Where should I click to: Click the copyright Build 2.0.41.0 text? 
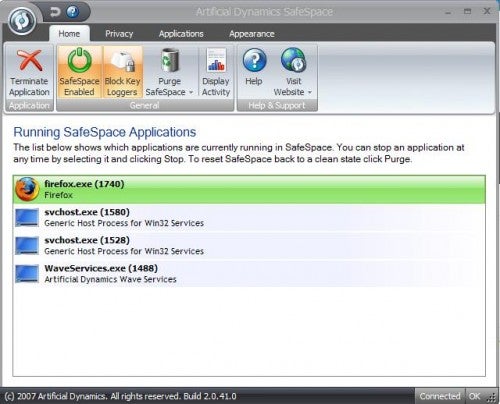tap(120, 396)
